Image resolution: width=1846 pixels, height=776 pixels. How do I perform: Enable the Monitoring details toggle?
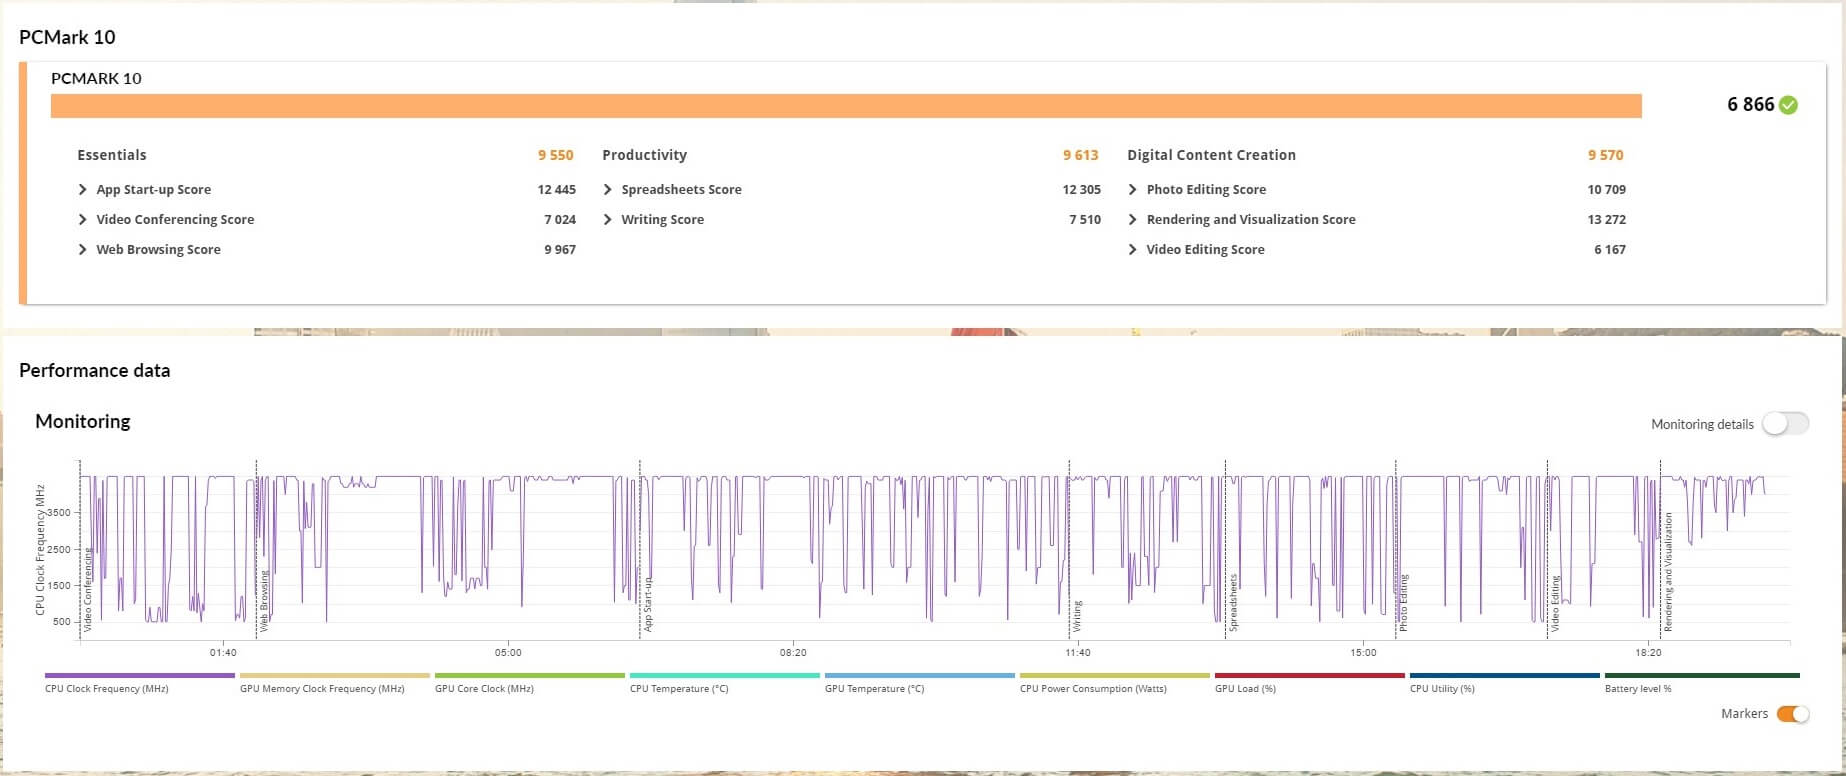pyautogui.click(x=1785, y=424)
